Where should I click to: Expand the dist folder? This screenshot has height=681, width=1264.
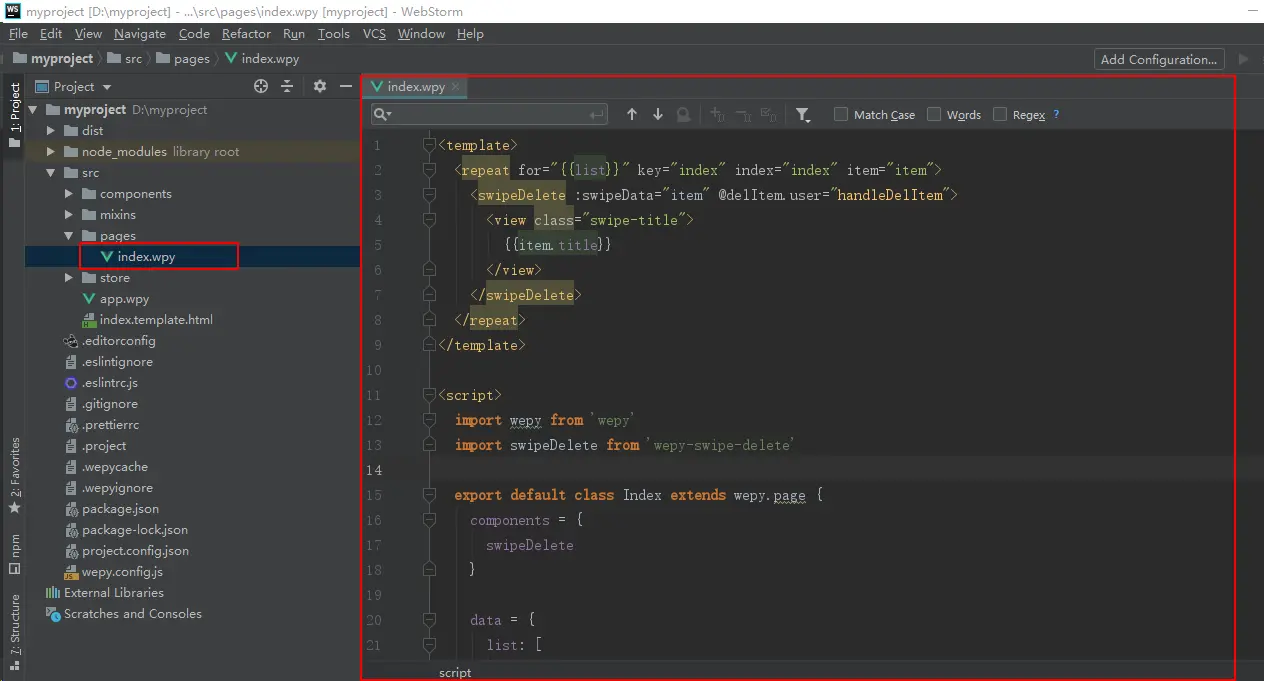tap(51, 130)
